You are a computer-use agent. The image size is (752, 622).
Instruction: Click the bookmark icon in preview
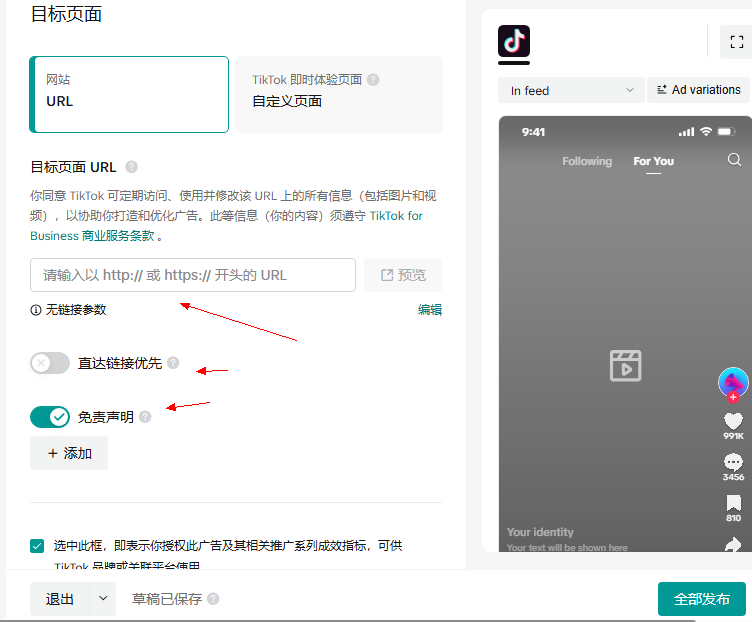click(x=733, y=502)
